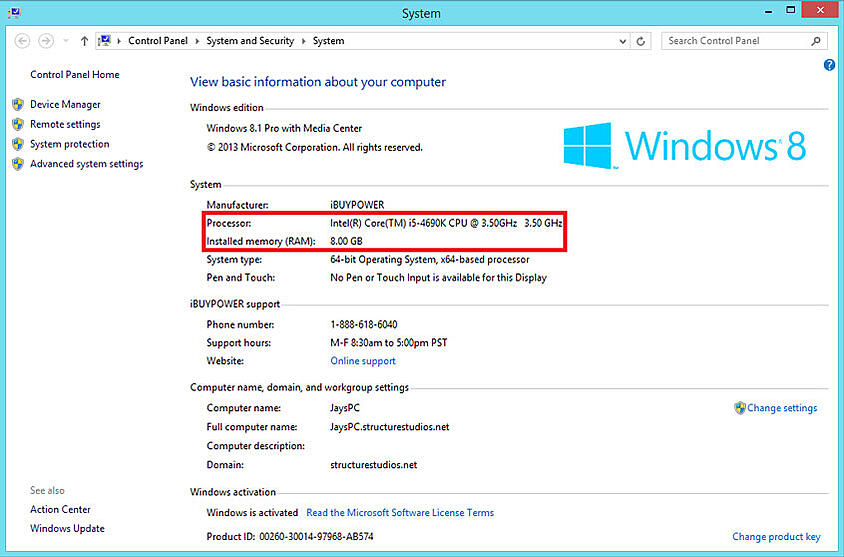The height and width of the screenshot is (557, 844).
Task: Open System protection
Action: coord(69,144)
